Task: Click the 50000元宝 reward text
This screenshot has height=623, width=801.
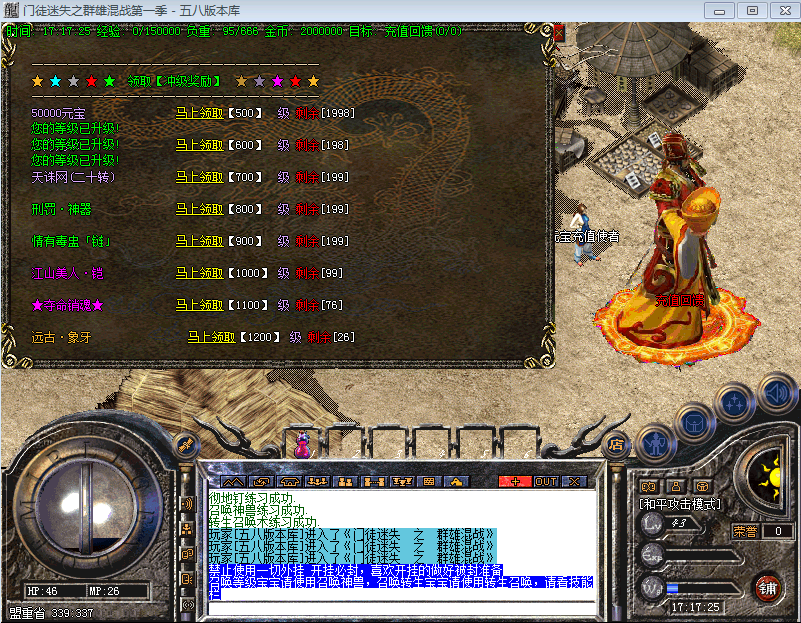Action: tap(58, 113)
